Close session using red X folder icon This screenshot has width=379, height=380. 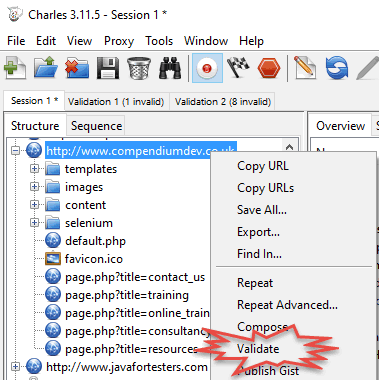pos(77,68)
